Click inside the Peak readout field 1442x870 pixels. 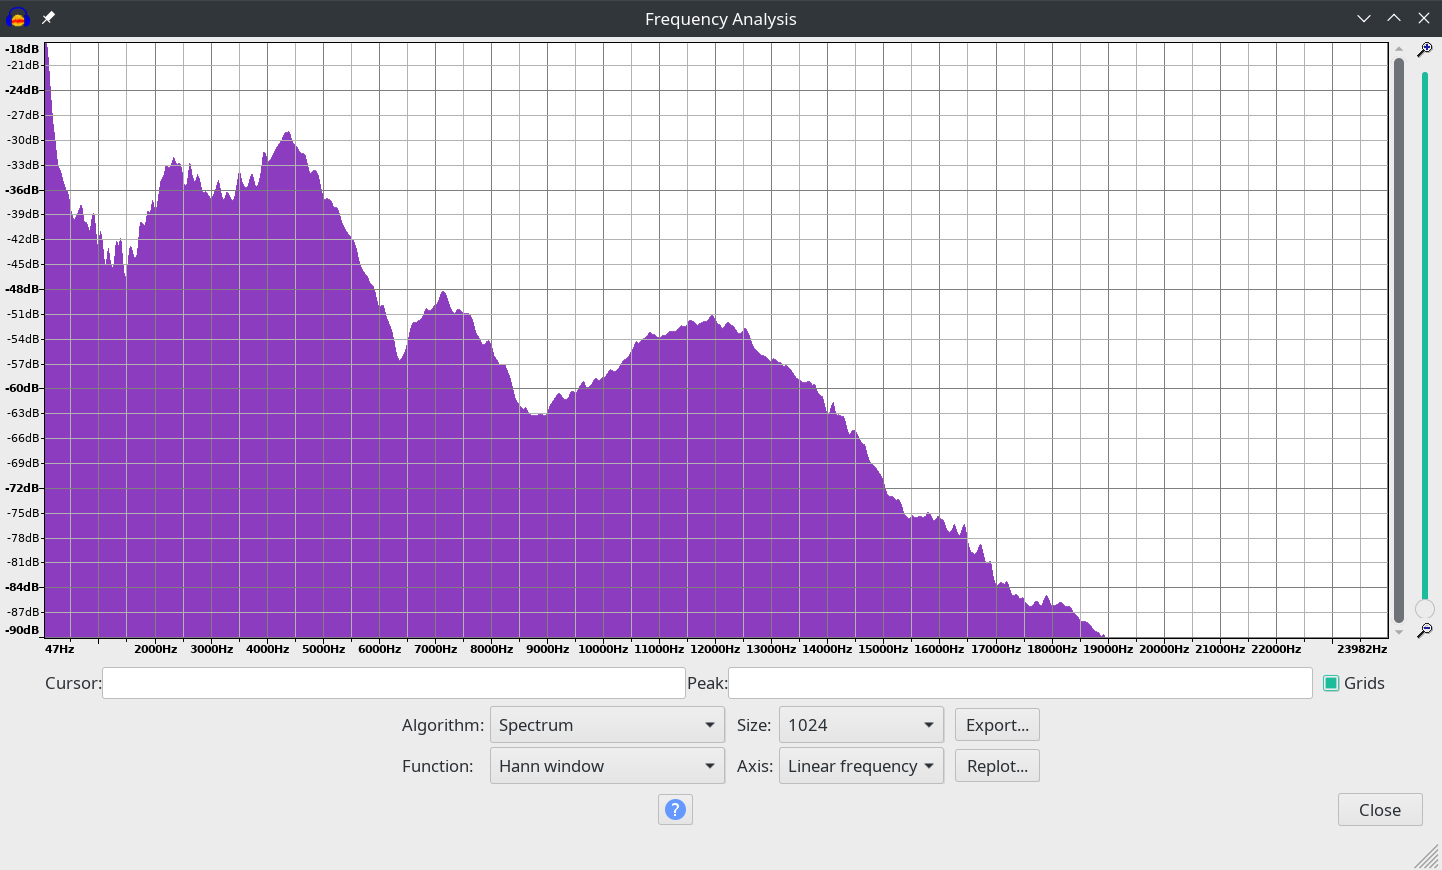coord(1020,683)
